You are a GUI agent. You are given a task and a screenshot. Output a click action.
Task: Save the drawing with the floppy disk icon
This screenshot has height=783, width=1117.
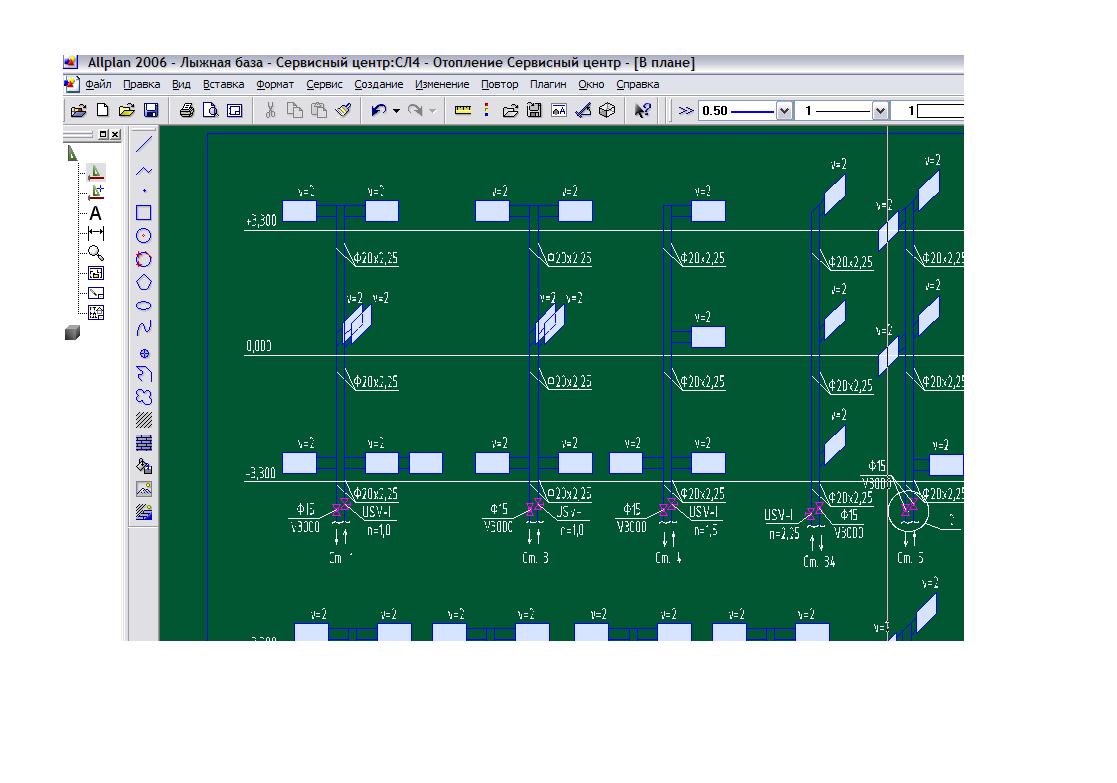pos(151,111)
